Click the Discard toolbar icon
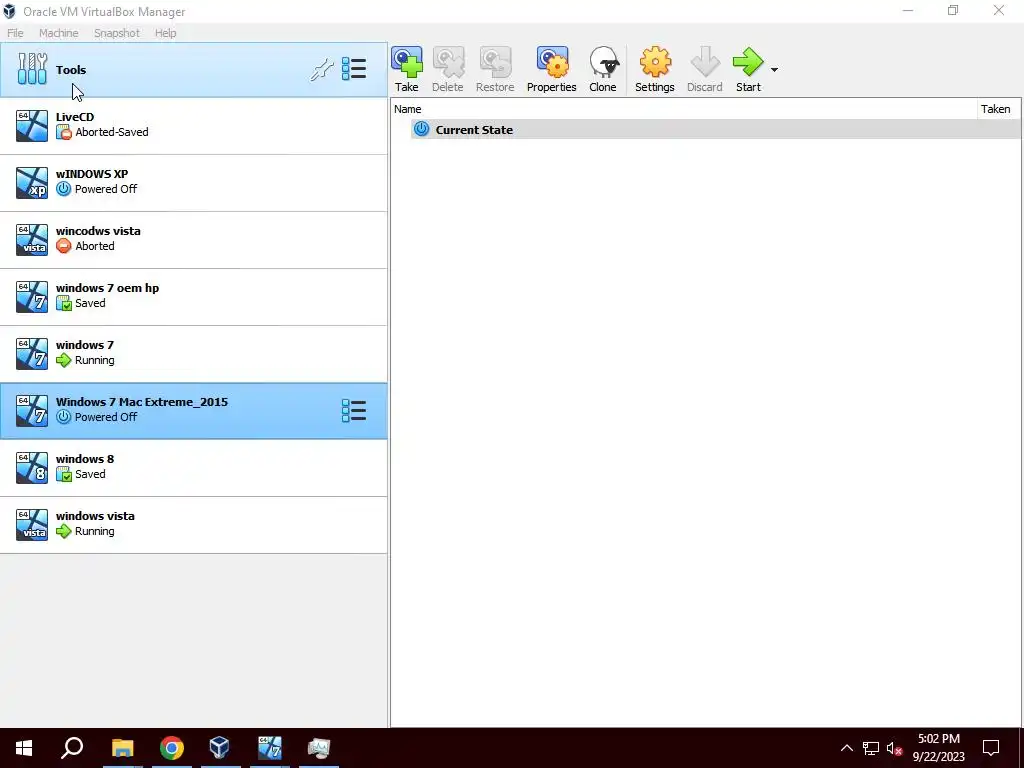Screen dimensions: 1024x768 (x=705, y=69)
